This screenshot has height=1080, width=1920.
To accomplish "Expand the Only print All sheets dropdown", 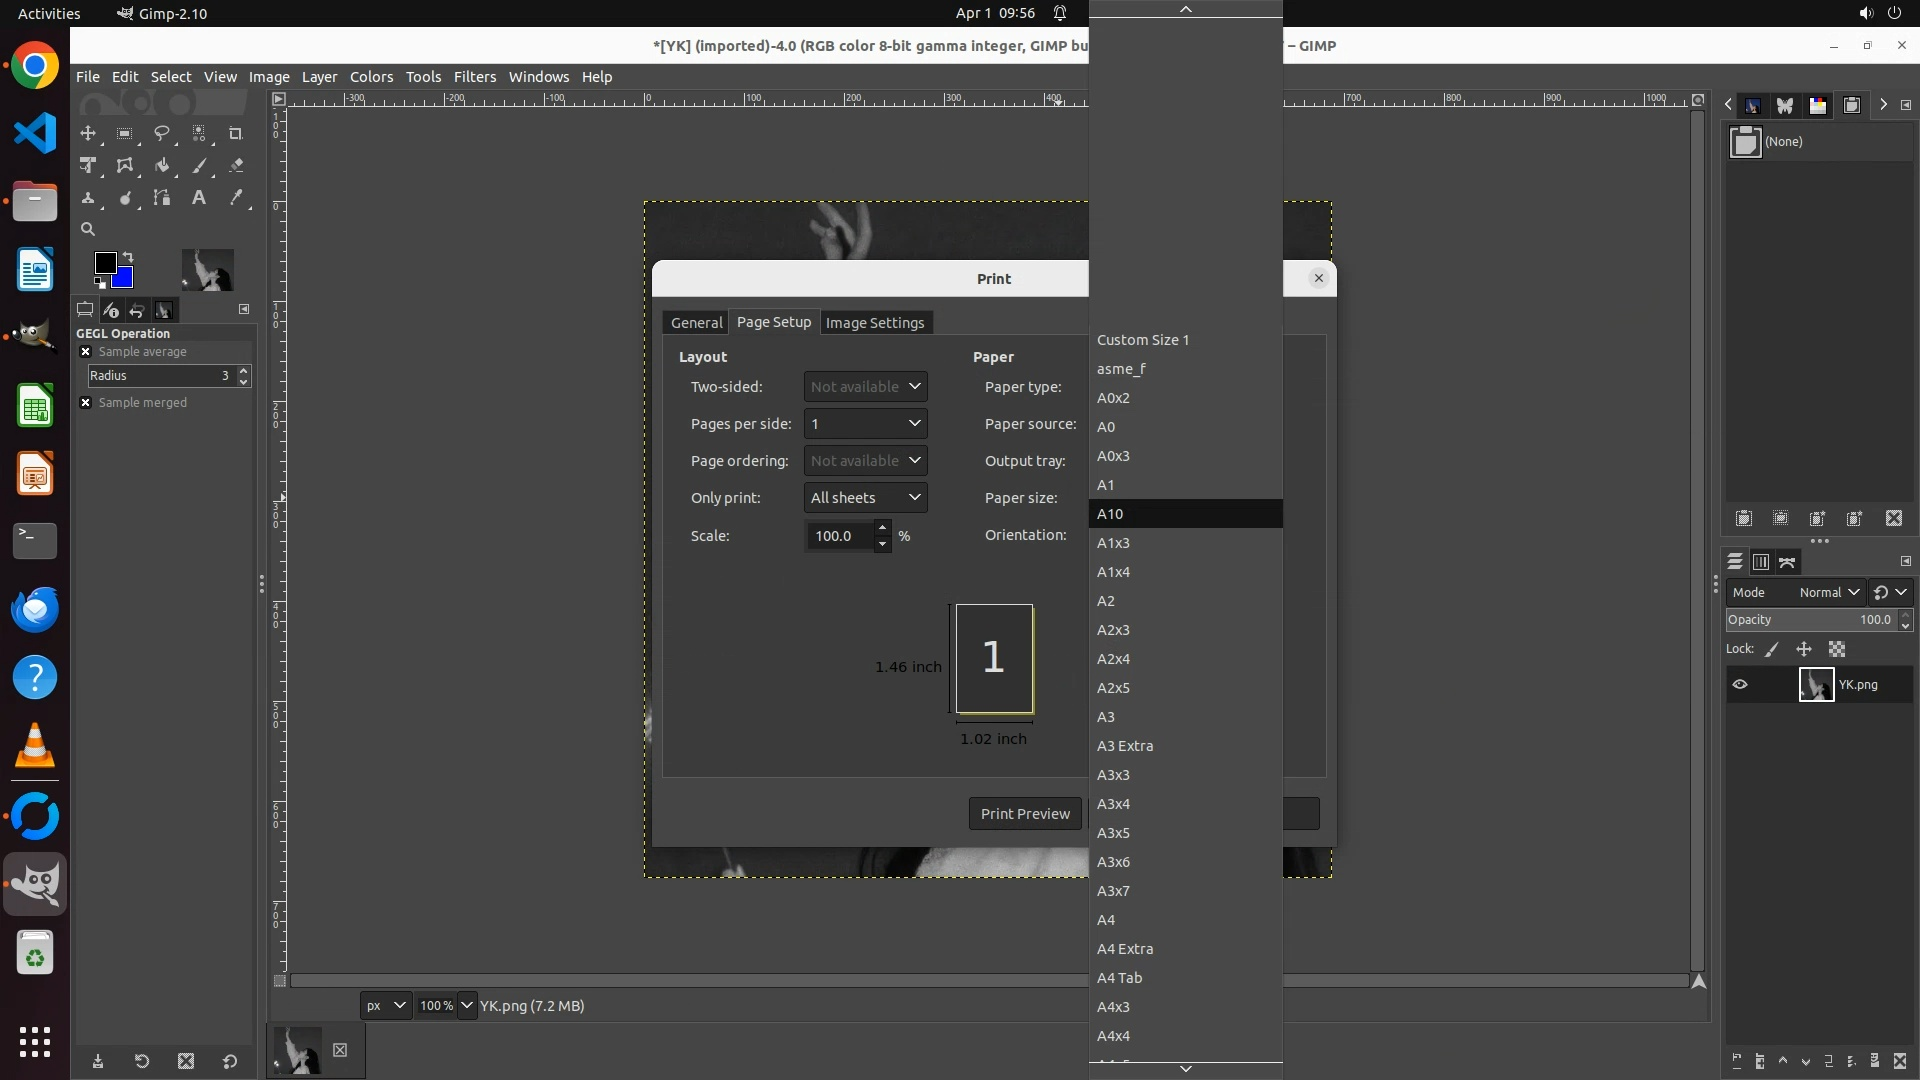I will click(x=865, y=498).
